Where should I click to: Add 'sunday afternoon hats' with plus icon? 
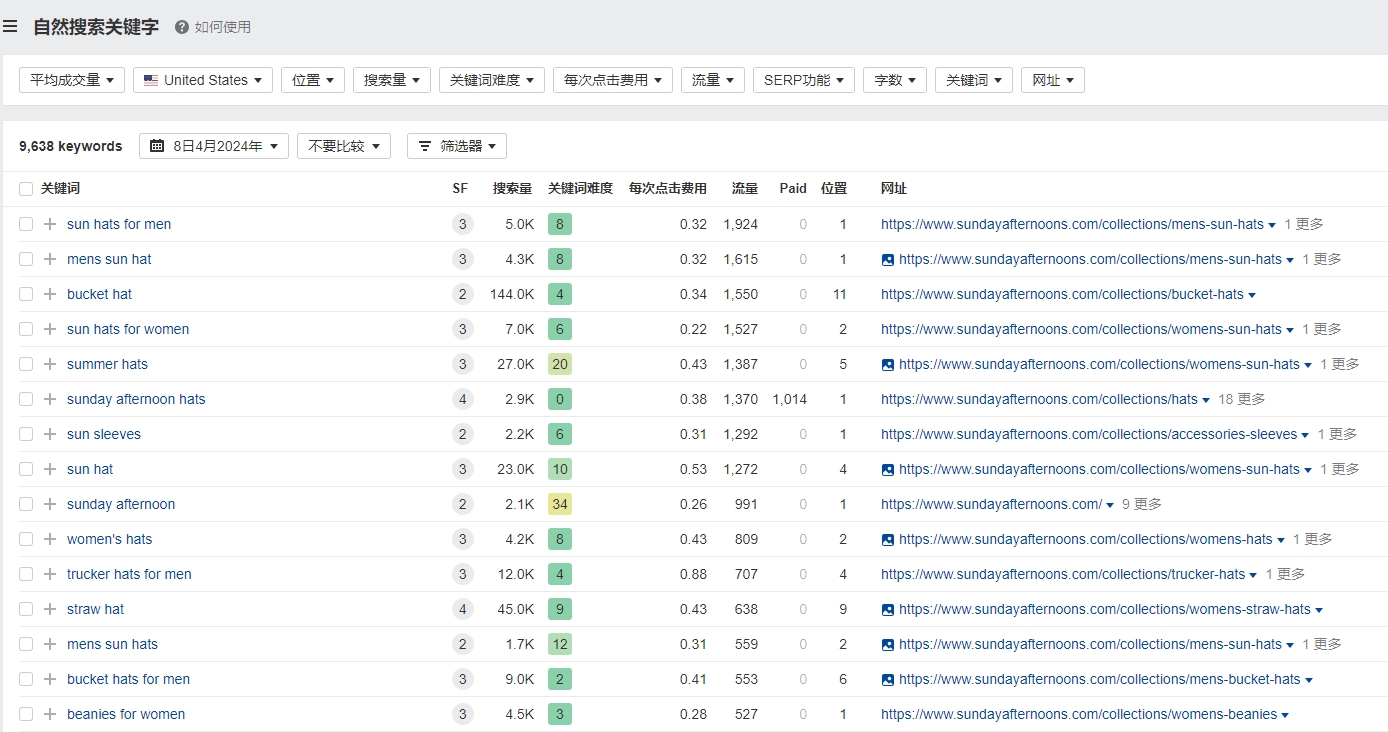click(x=50, y=399)
